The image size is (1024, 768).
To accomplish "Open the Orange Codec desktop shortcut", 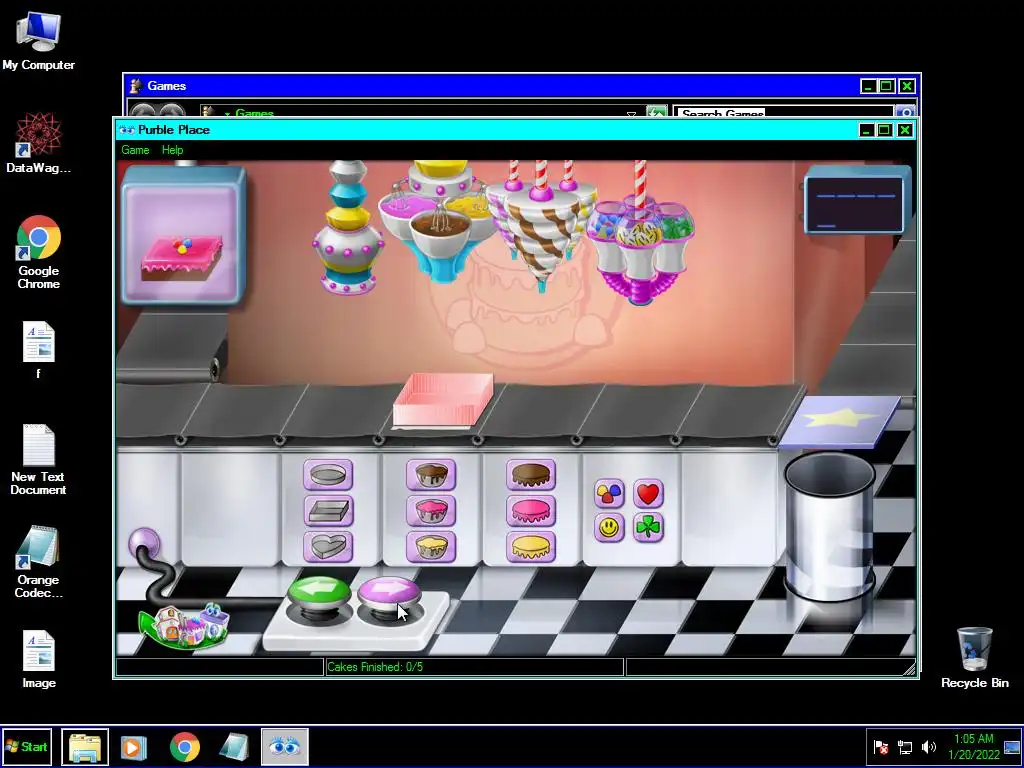I will (39, 562).
